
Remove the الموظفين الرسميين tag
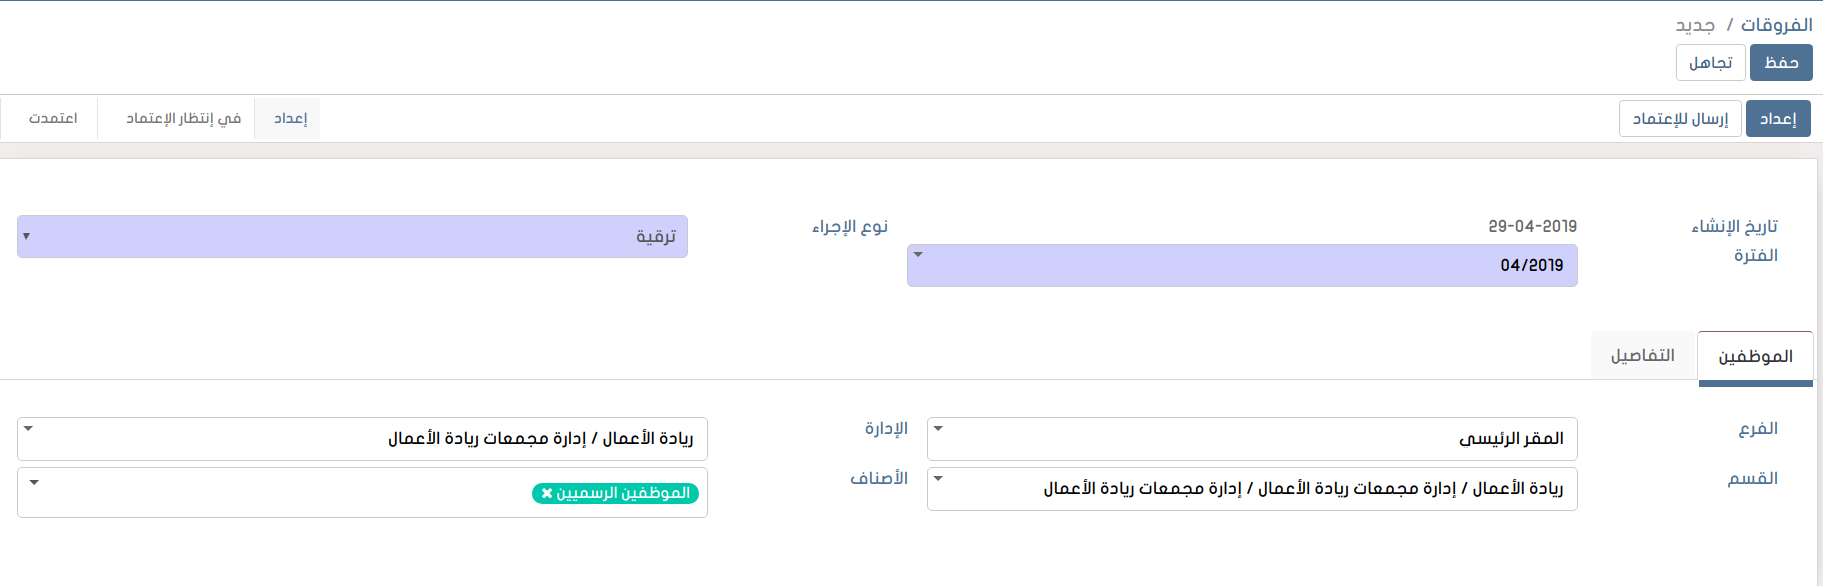coord(547,493)
